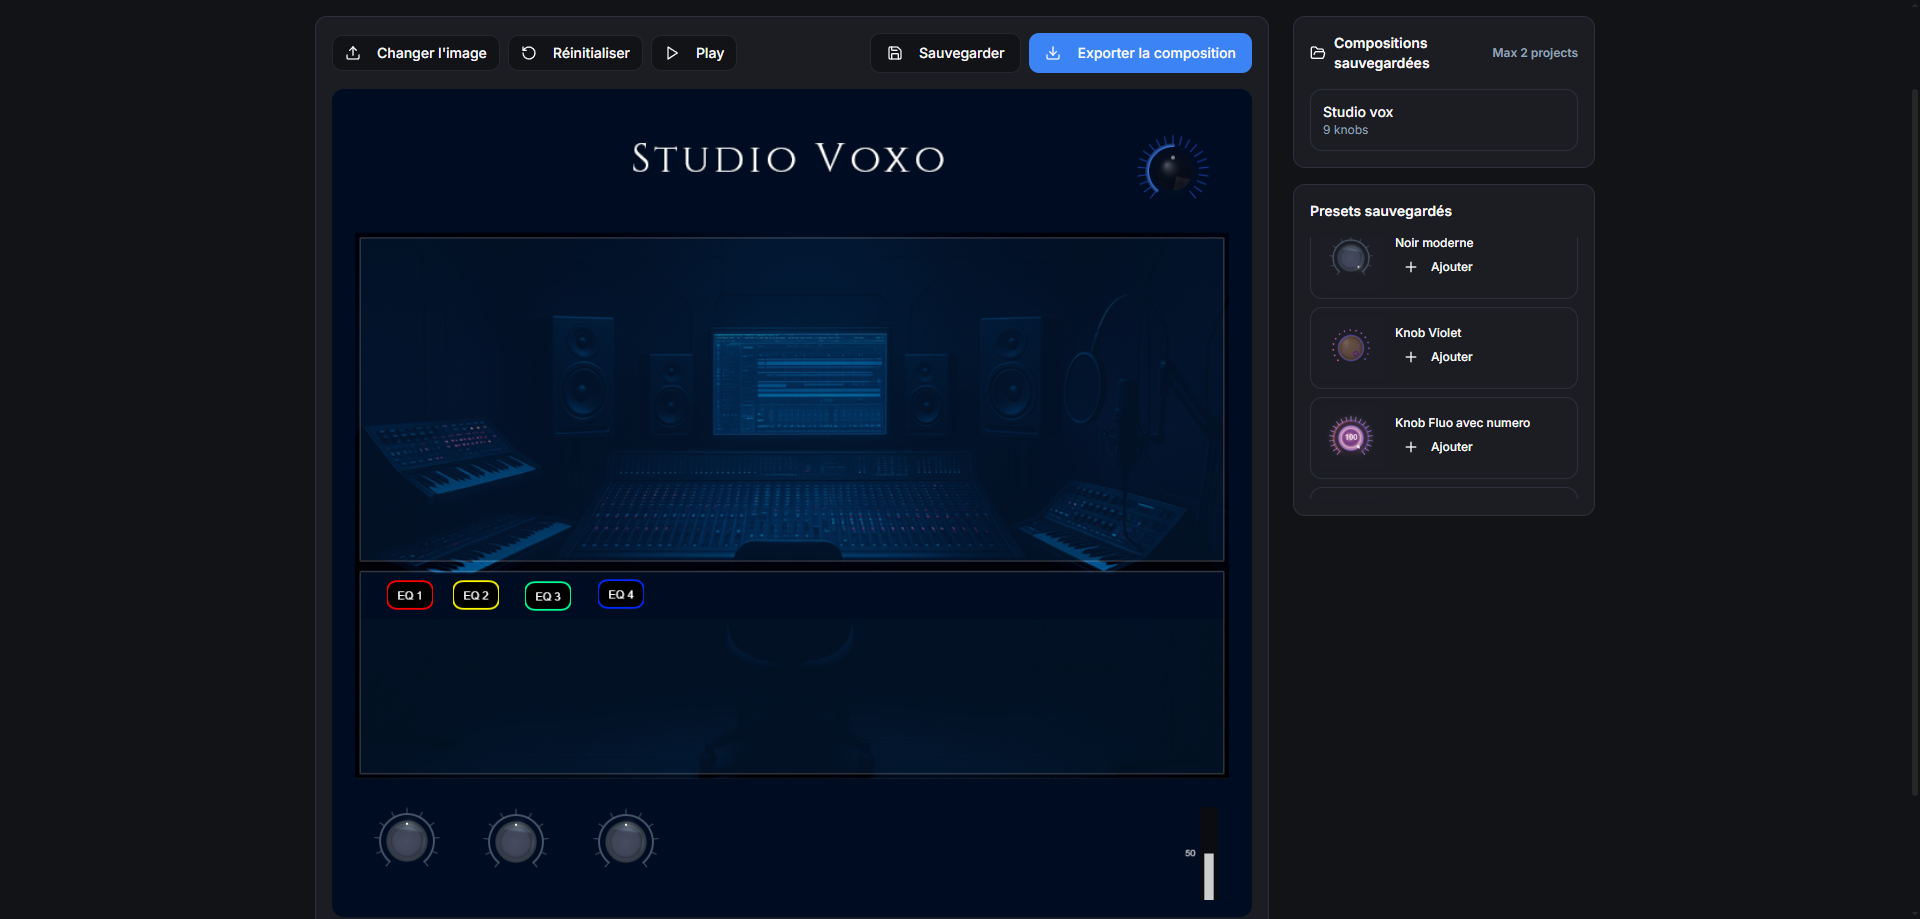This screenshot has height=919, width=1920.
Task: Toggle the green EQ 3 button
Action: 548,596
